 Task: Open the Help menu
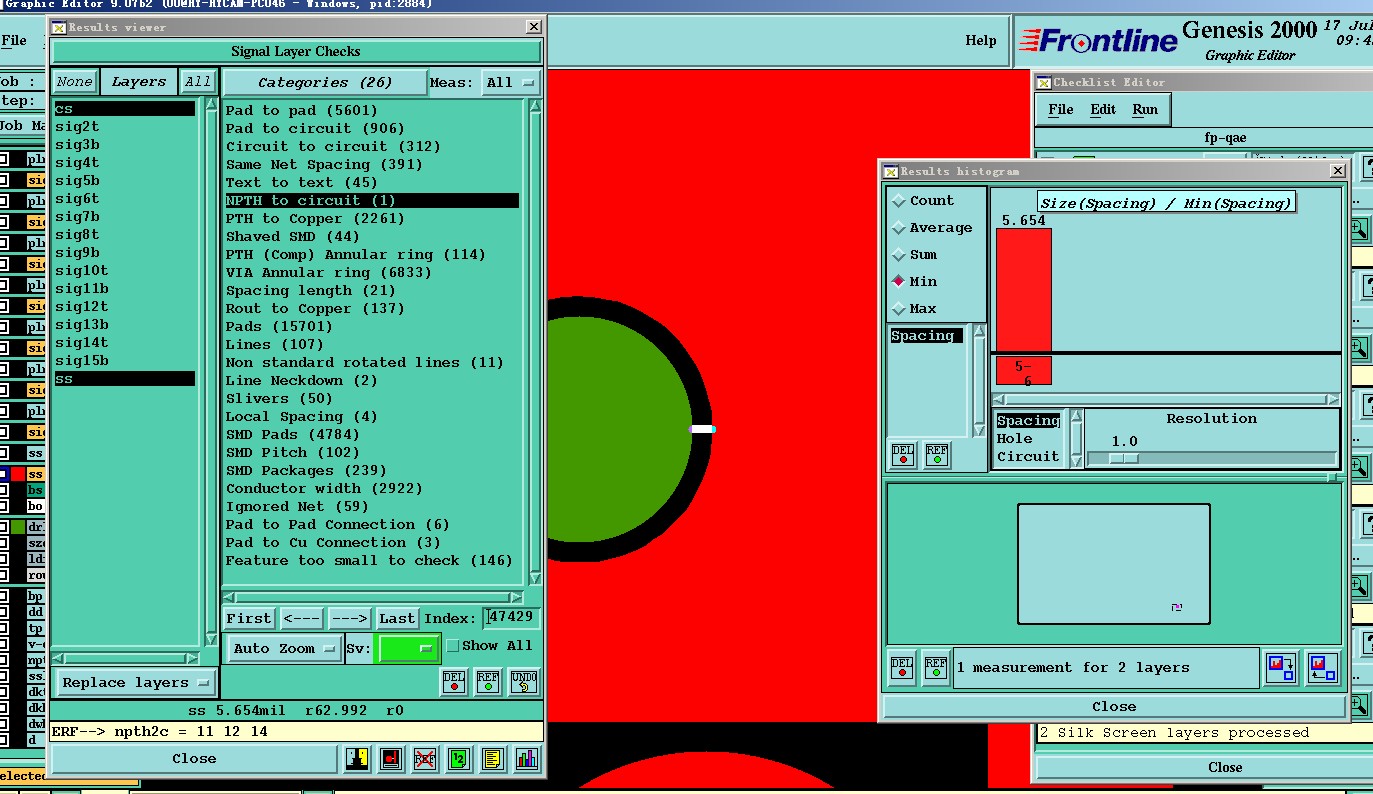(981, 41)
